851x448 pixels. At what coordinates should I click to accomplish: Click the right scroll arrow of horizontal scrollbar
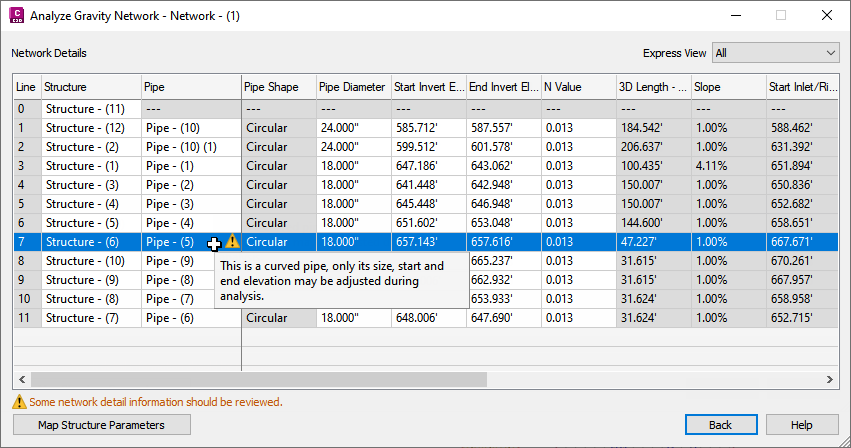pyautogui.click(x=830, y=380)
